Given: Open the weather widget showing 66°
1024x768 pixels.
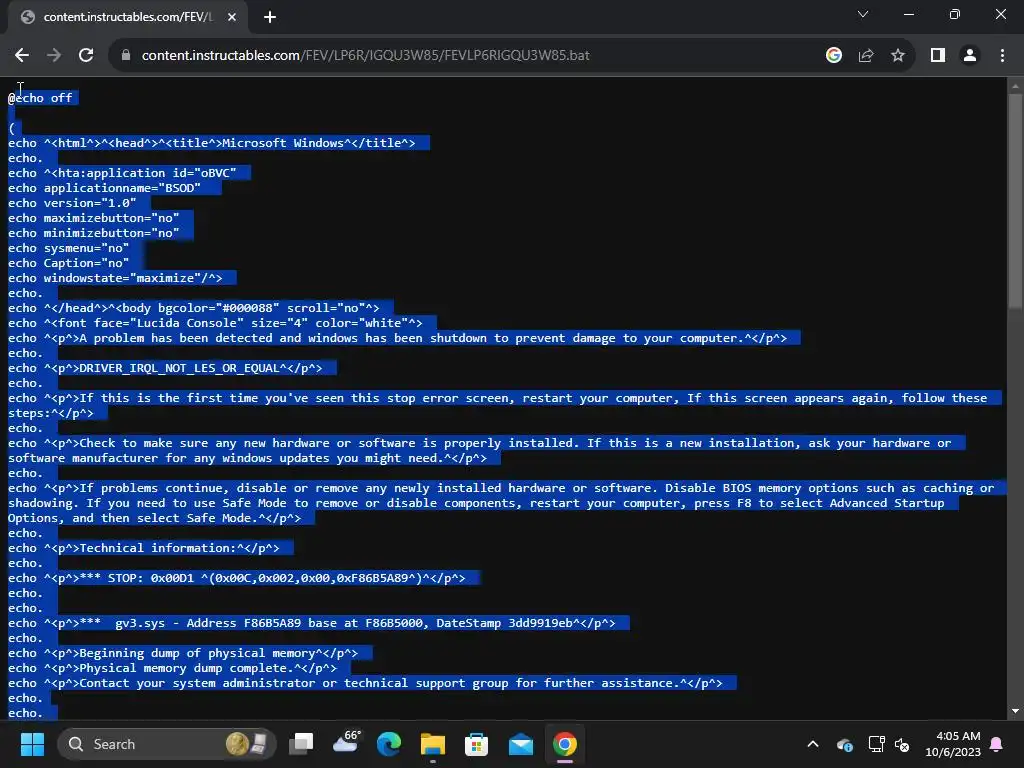Looking at the screenshot, I should (346, 743).
